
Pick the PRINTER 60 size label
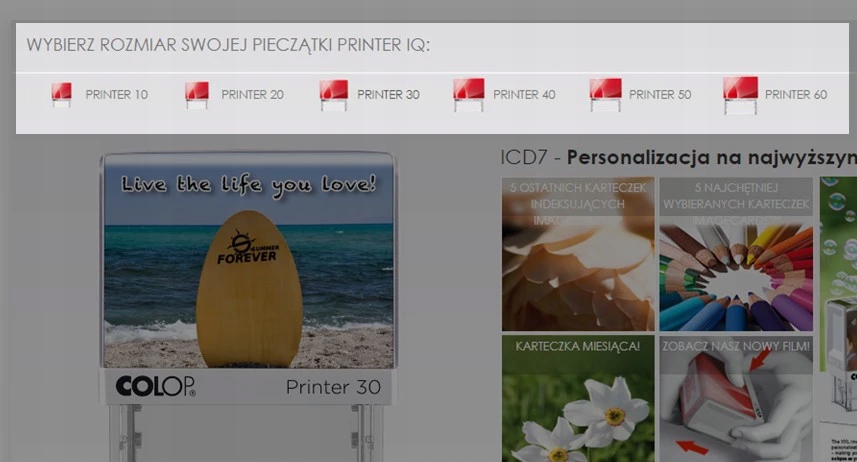[796, 95]
